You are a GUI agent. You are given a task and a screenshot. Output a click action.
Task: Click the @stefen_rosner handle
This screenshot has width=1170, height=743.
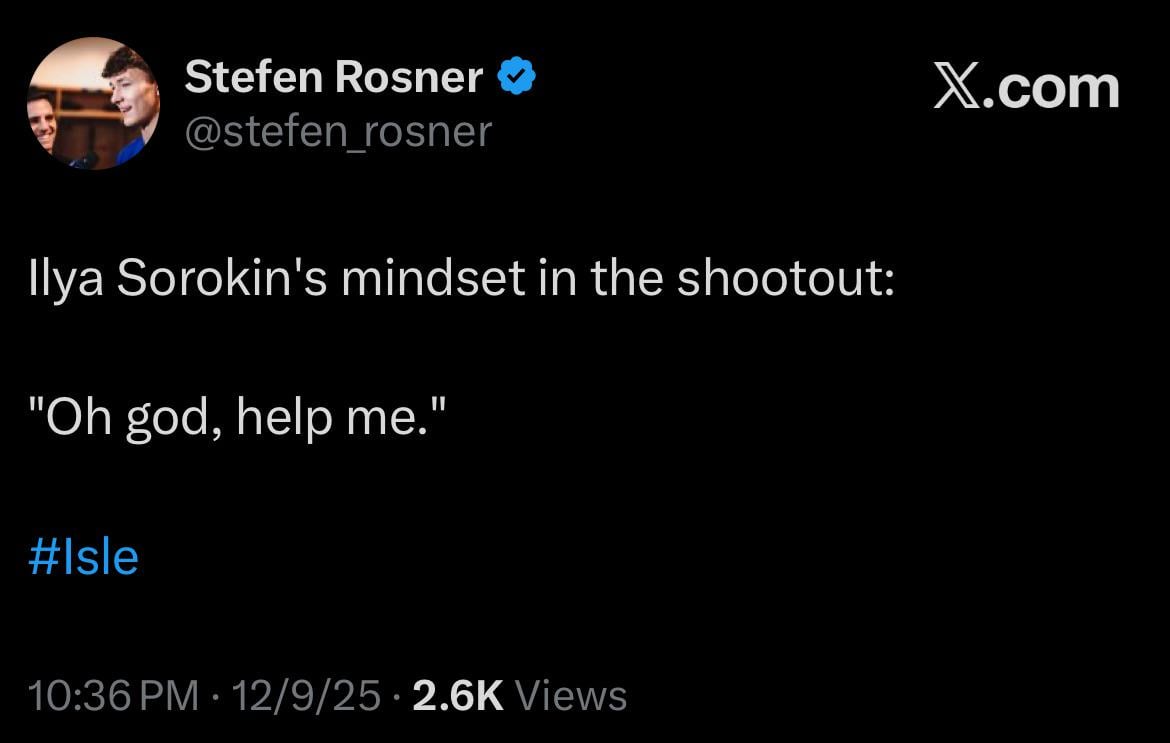[337, 130]
